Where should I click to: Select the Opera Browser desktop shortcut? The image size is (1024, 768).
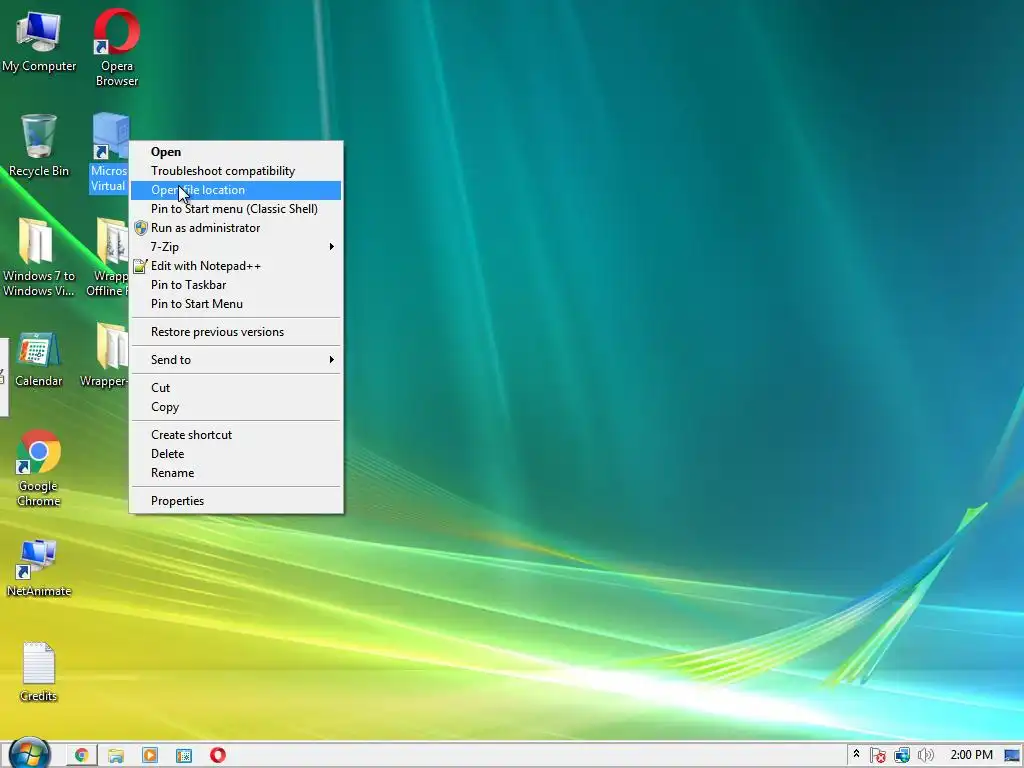[117, 48]
